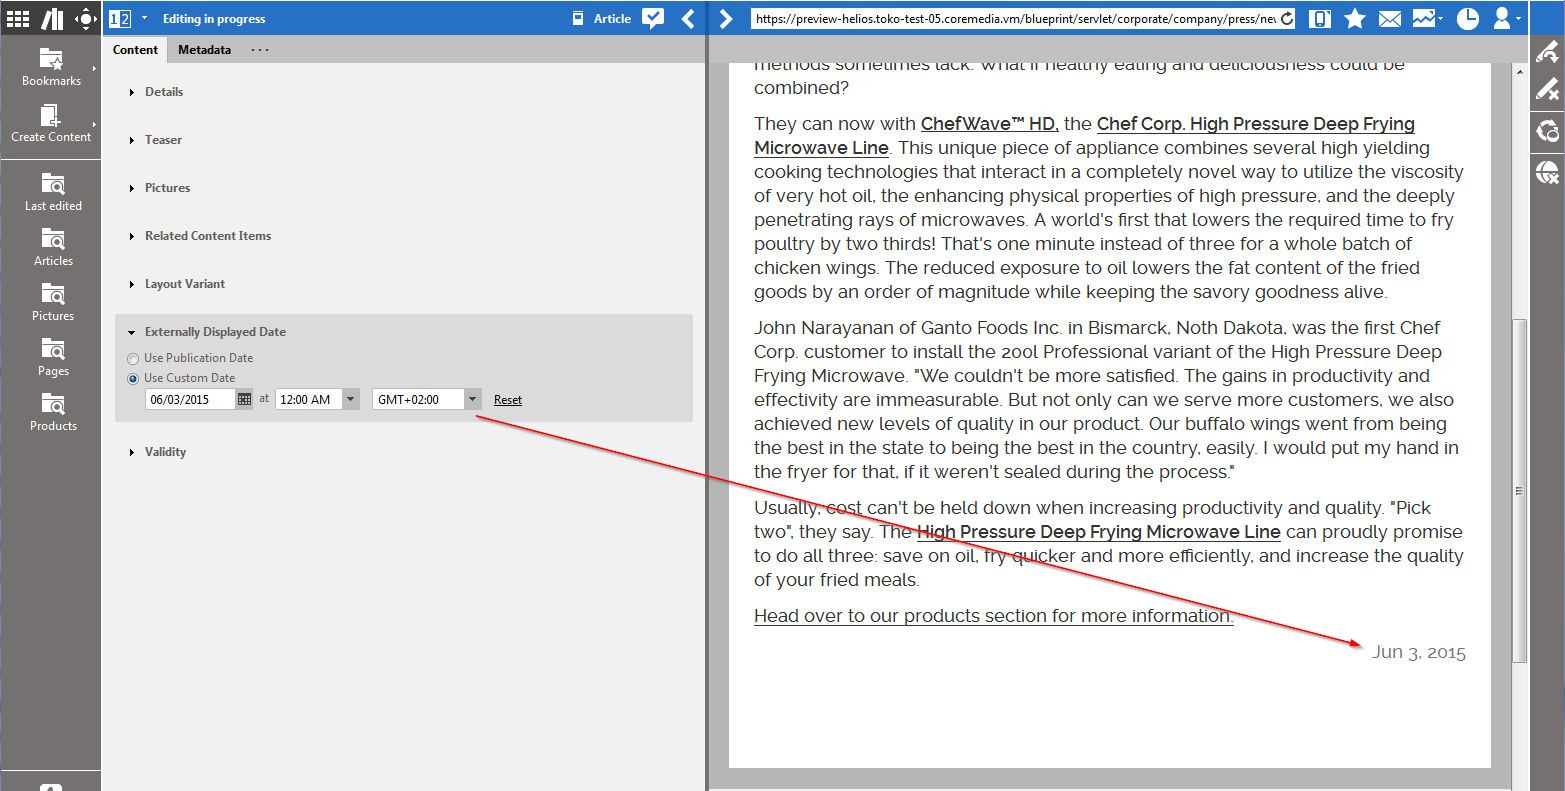
Task: Follow Chef Corp. High Pressure Deep Frying link
Action: [1256, 124]
